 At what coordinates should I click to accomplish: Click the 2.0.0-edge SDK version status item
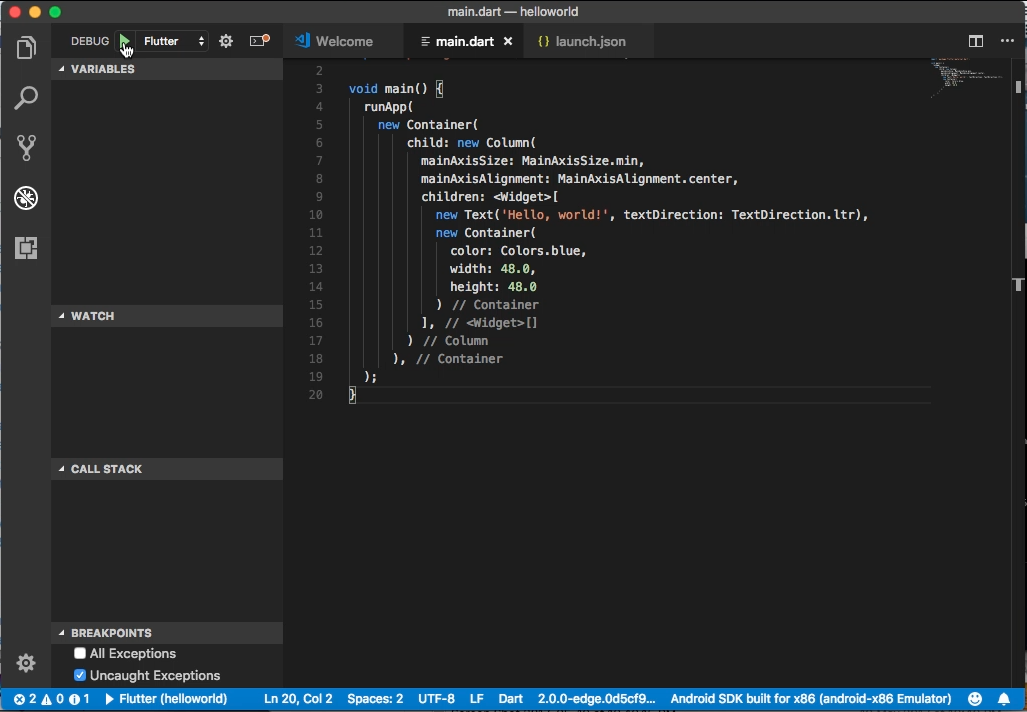[596, 699]
